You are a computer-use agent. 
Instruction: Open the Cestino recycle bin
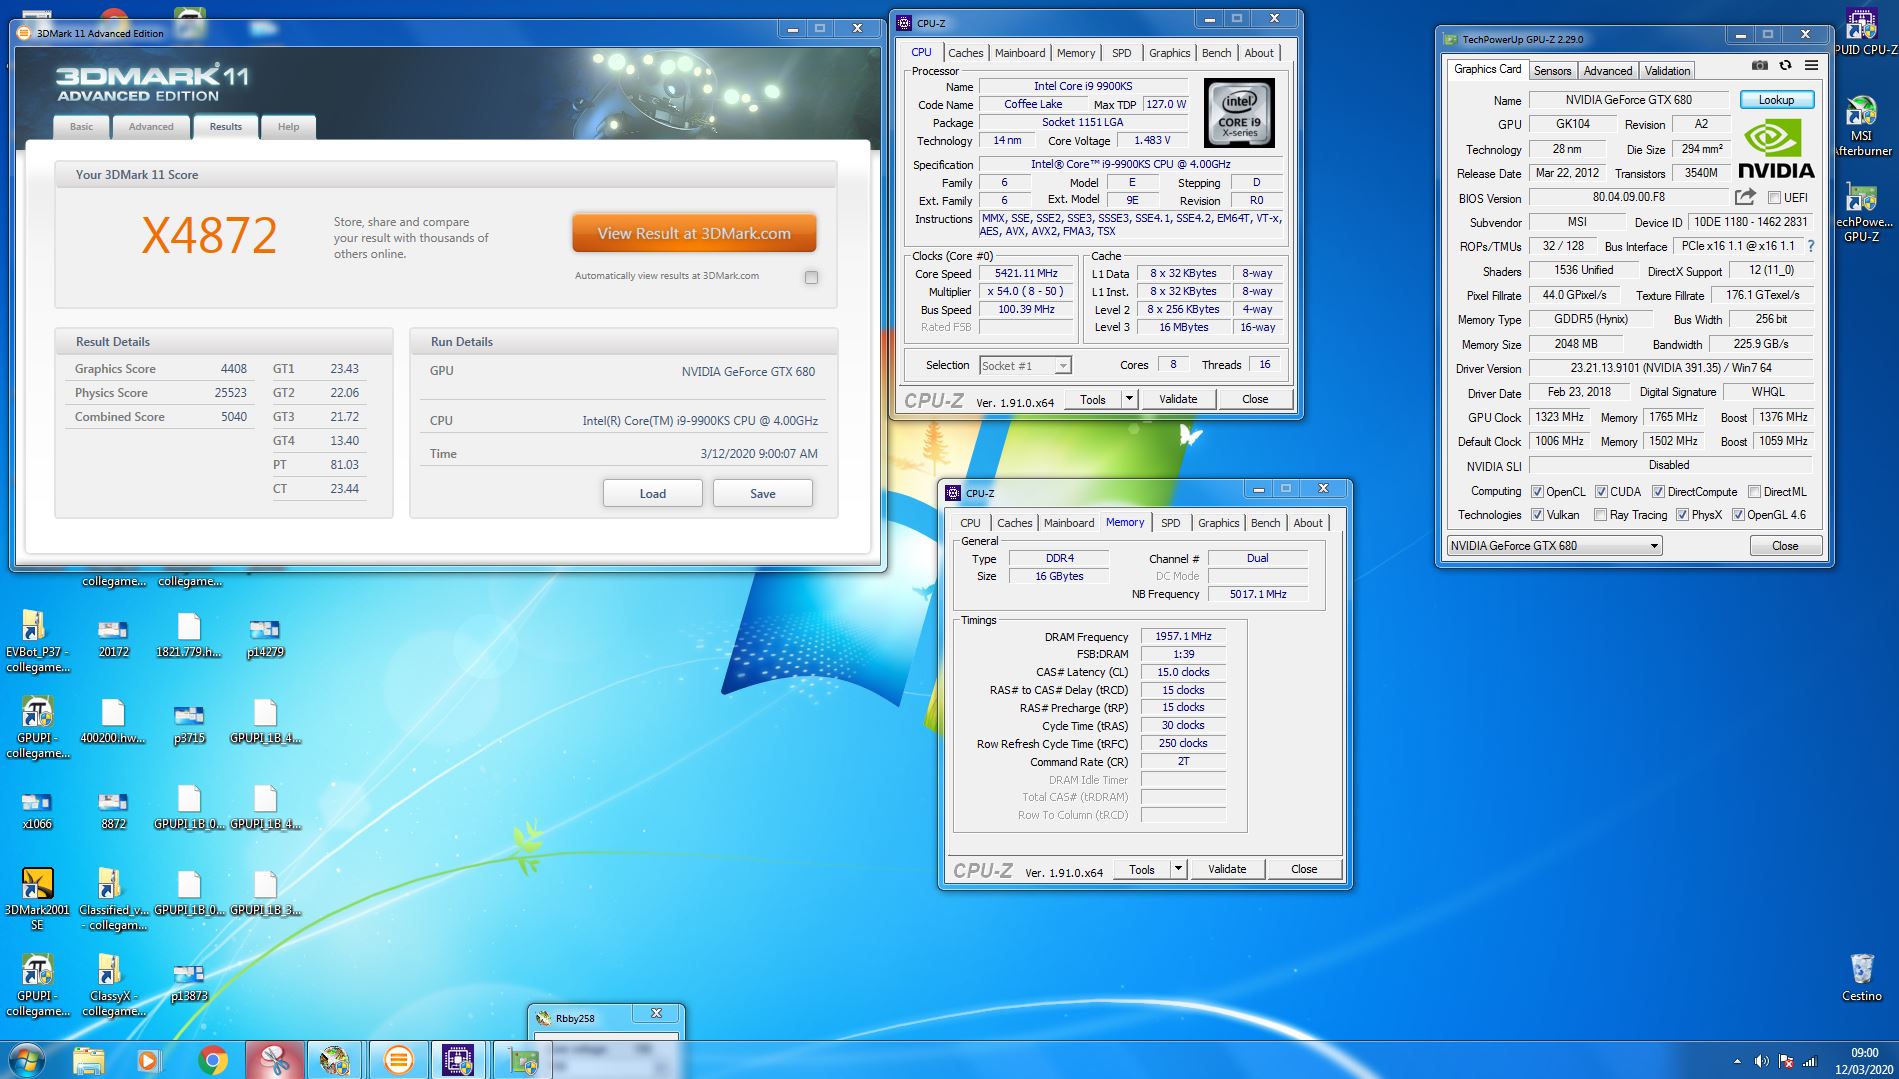(1861, 977)
